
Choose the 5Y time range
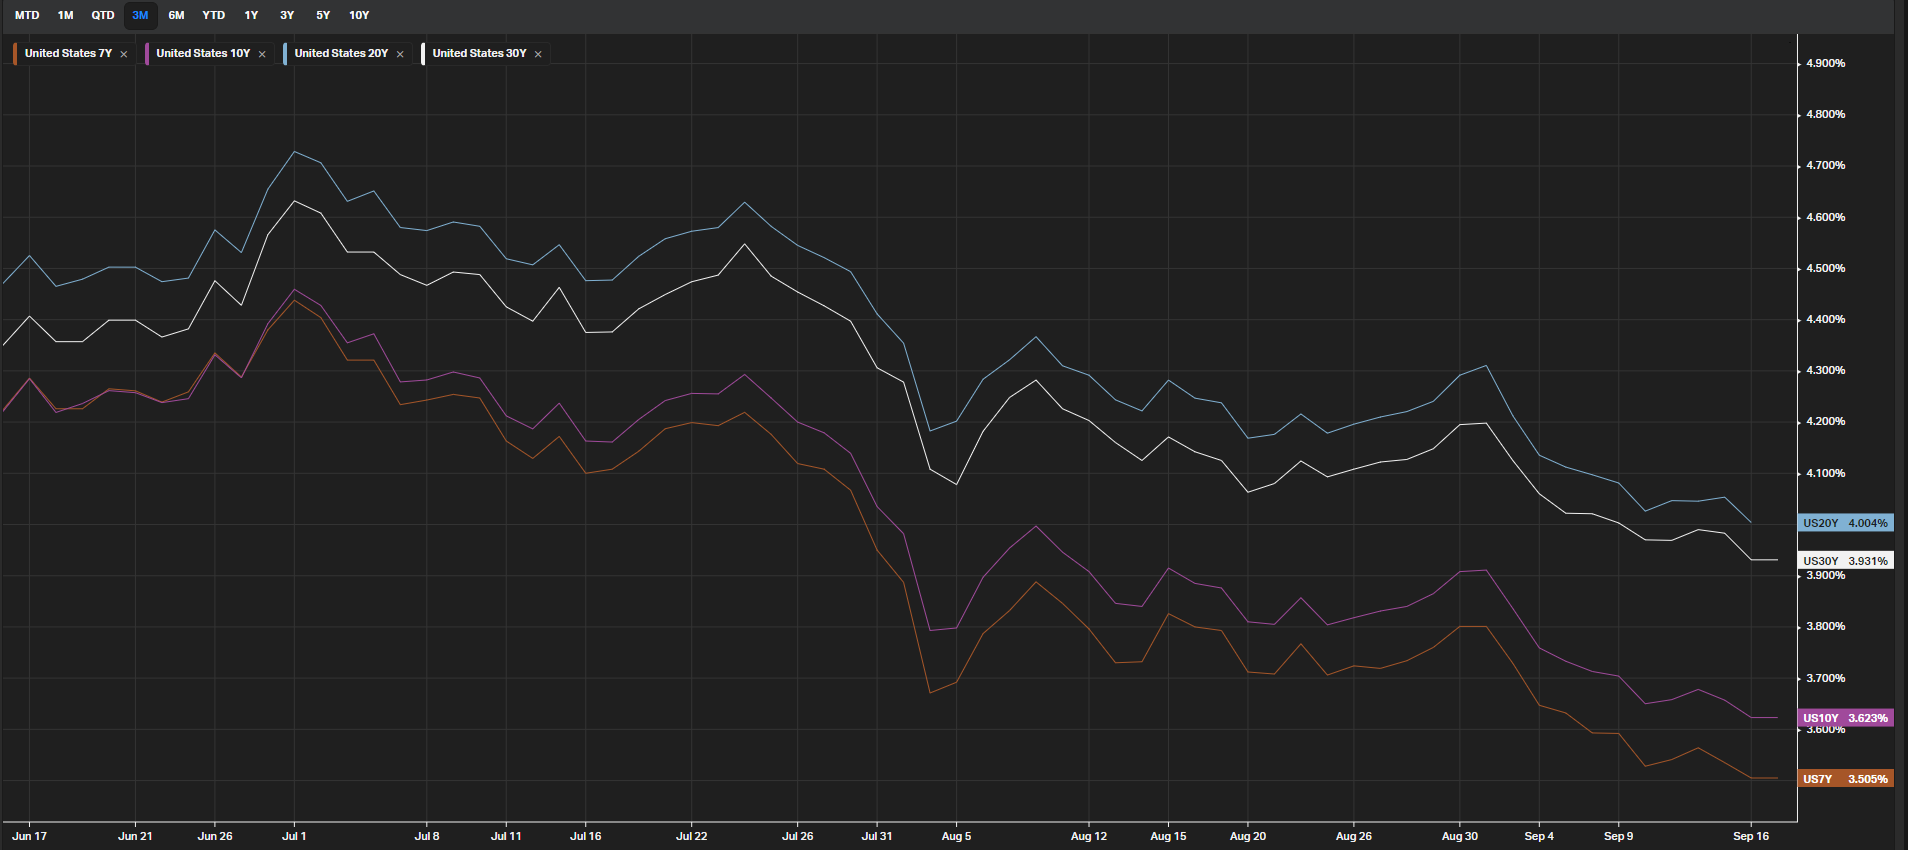pyautogui.click(x=323, y=15)
